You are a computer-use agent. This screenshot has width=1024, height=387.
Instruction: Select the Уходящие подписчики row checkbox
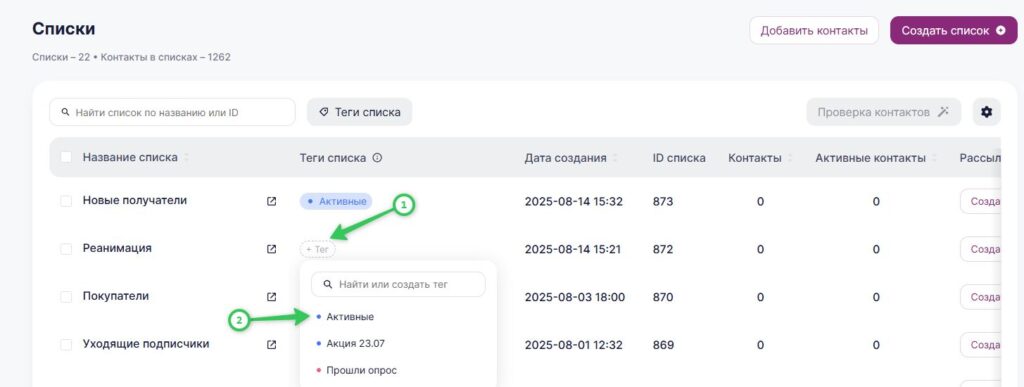[66, 344]
